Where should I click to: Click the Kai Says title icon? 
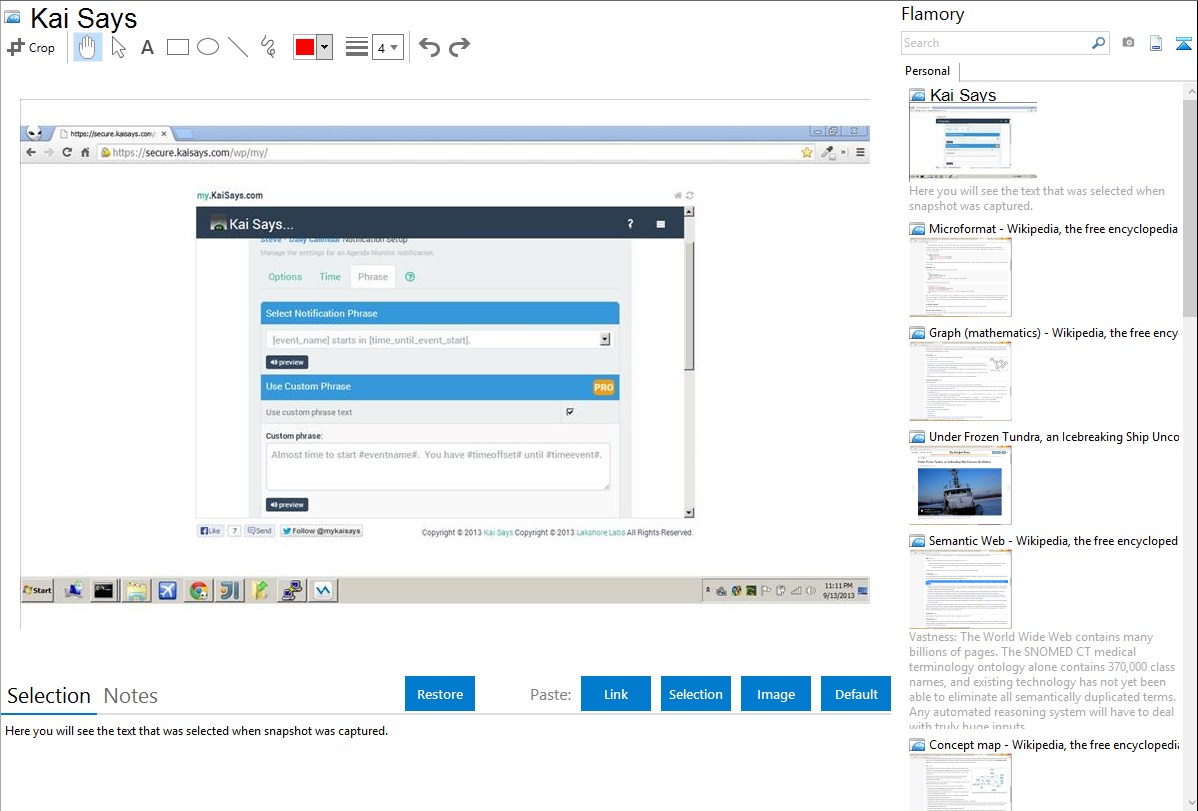click(x=13, y=17)
